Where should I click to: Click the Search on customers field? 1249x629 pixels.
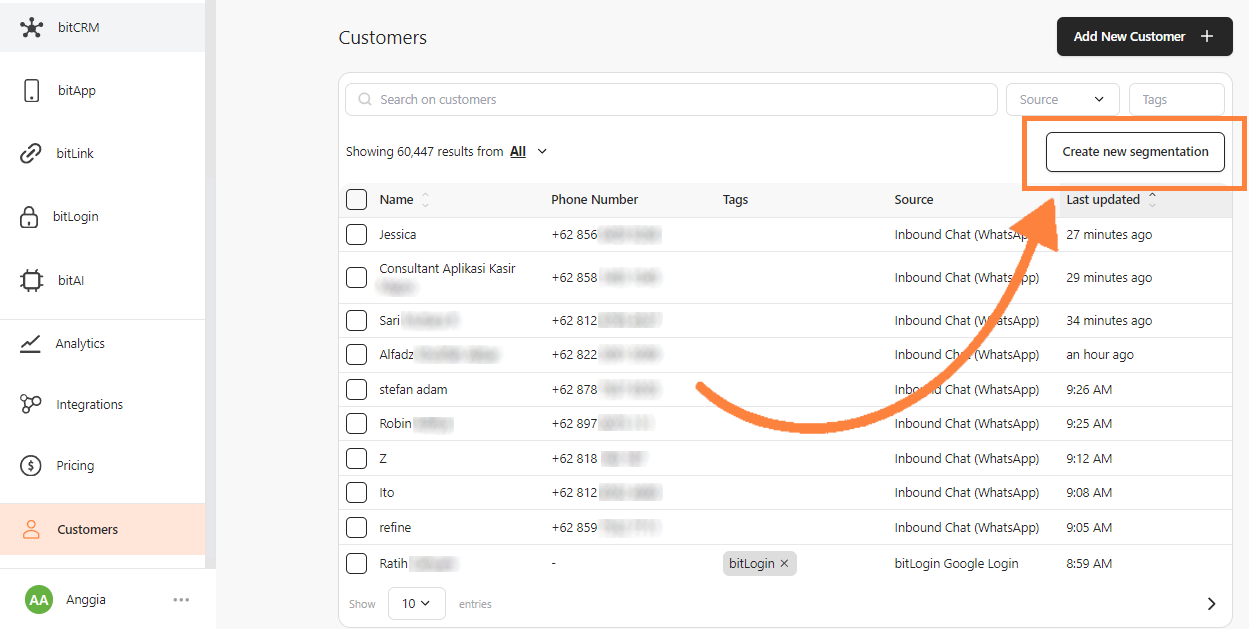coord(671,99)
